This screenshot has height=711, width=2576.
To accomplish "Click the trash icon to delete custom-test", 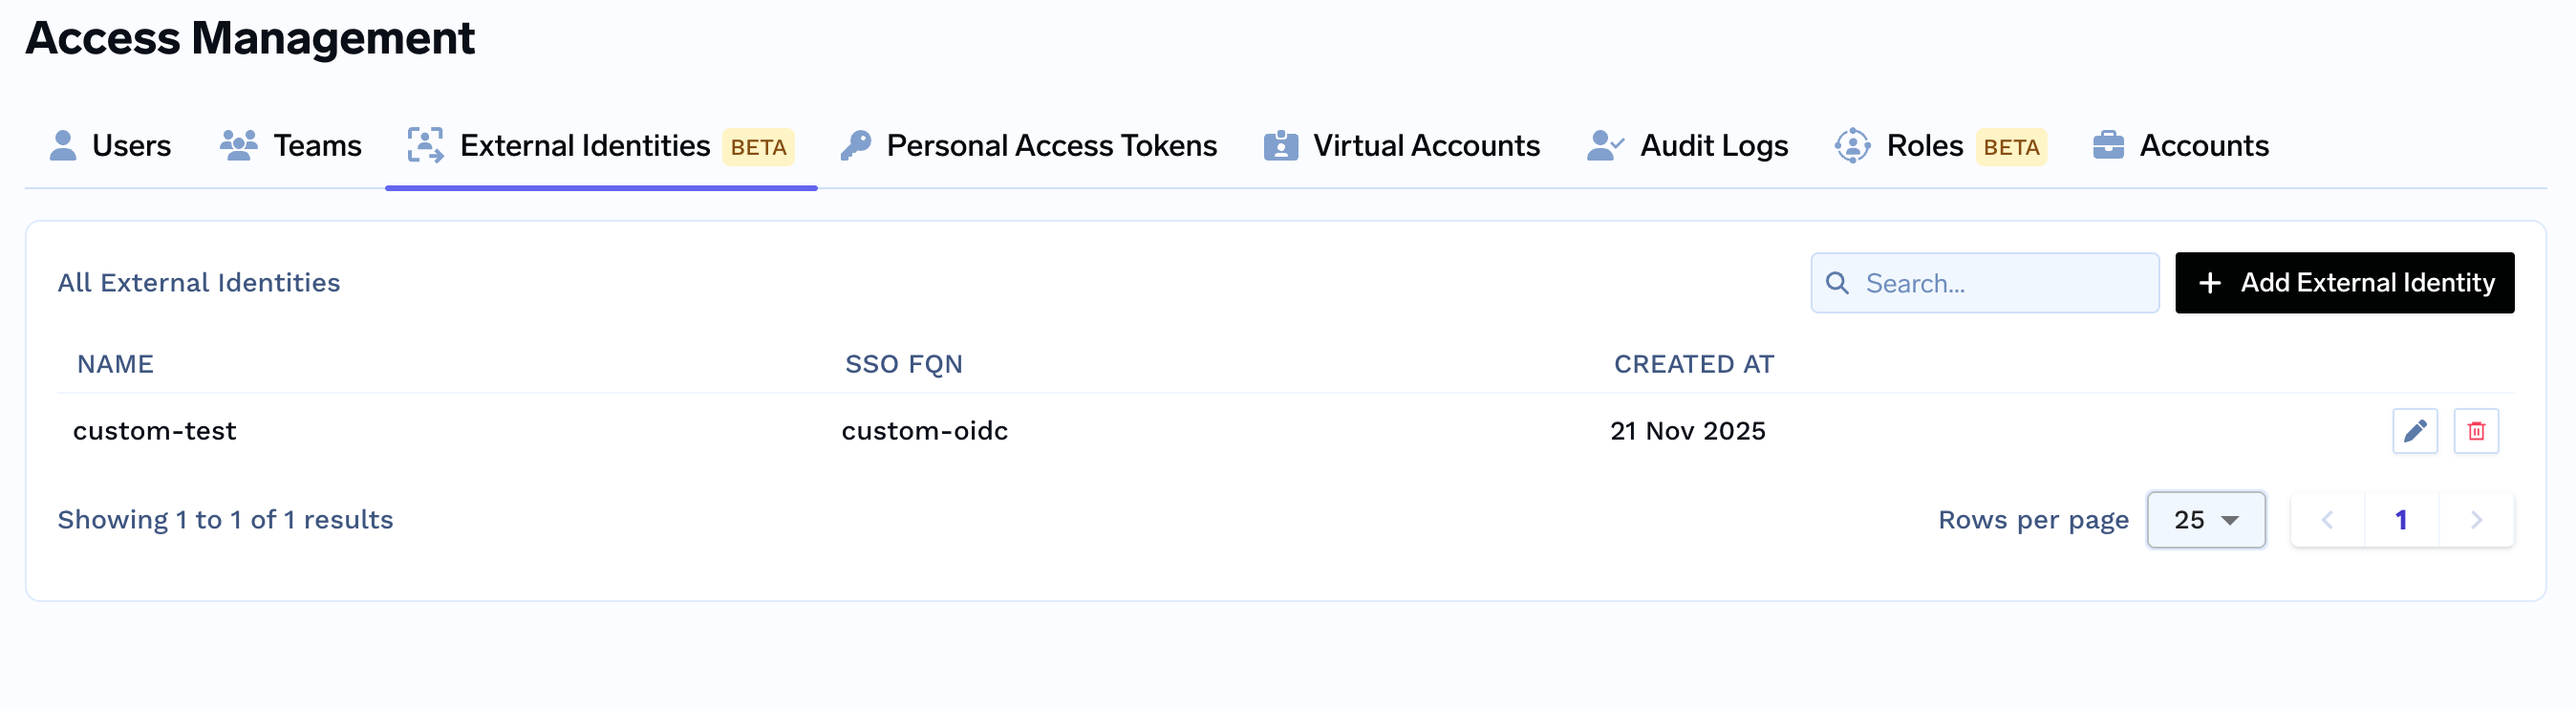I will click(2478, 431).
